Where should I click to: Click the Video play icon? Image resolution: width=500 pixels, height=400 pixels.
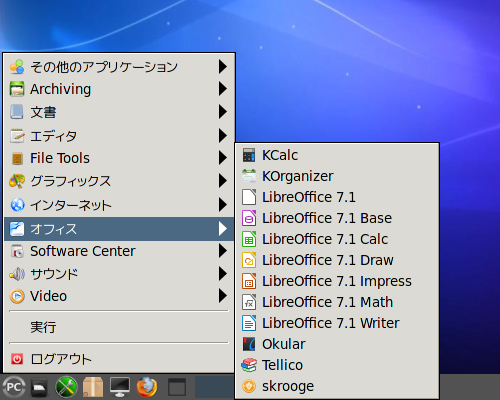click(17, 296)
